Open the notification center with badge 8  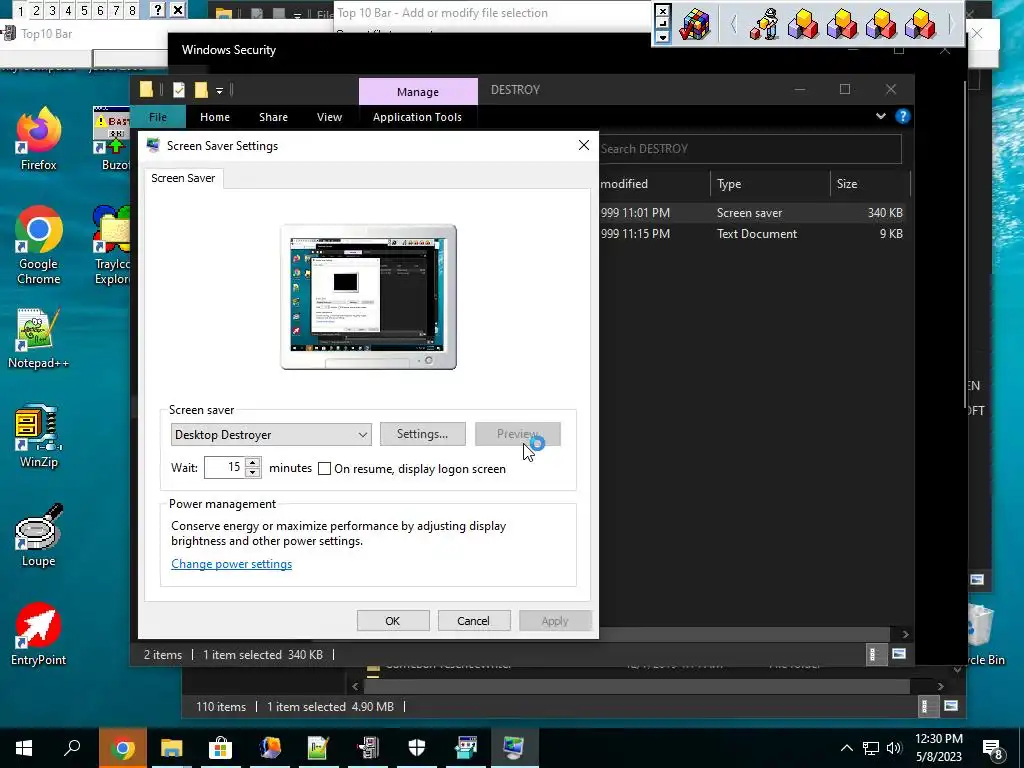(993, 749)
